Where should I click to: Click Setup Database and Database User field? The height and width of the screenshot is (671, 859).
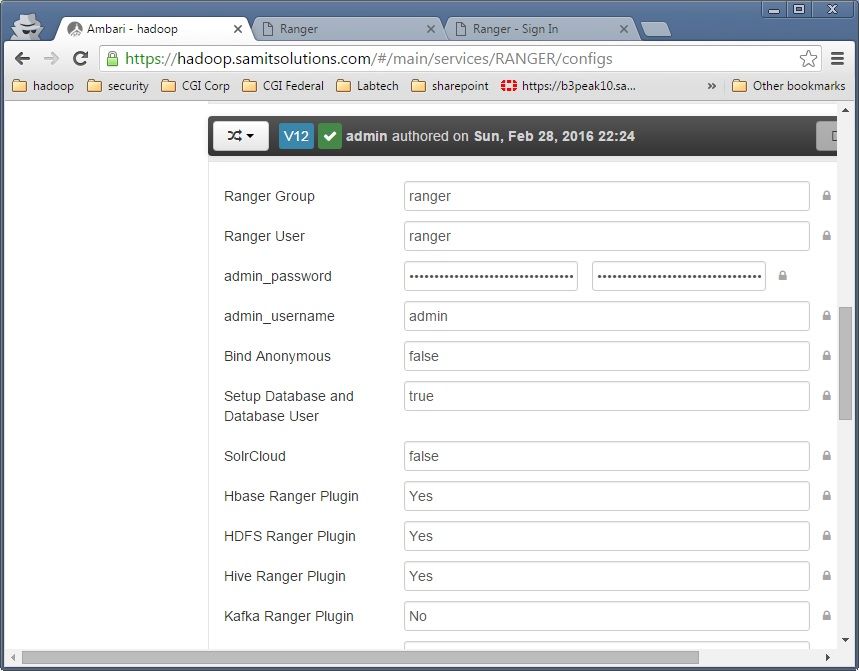point(606,395)
